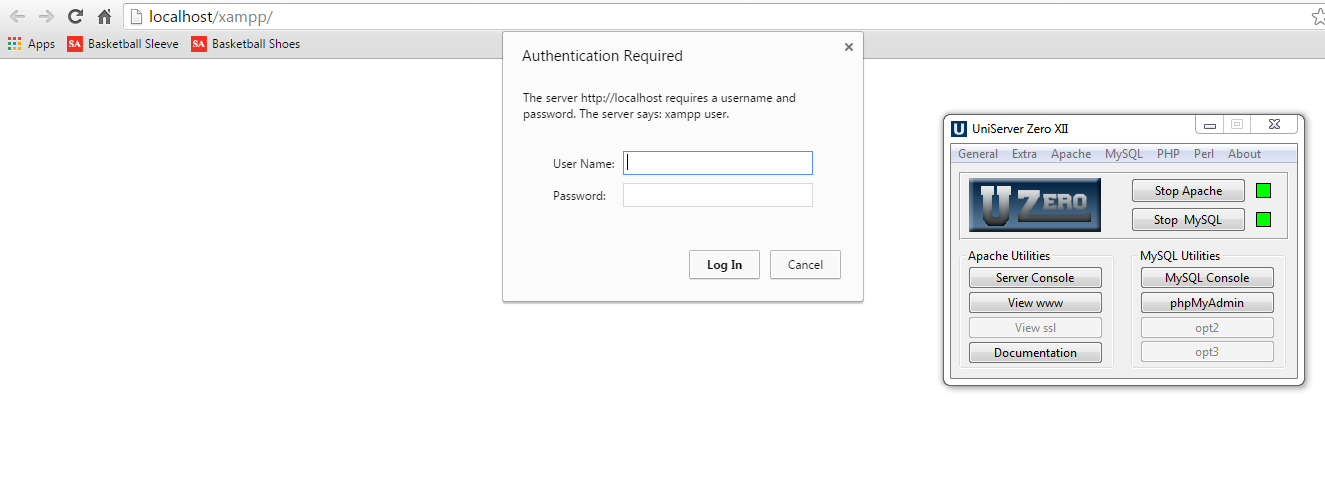Click the browser forward arrow
Viewport: 1325px width, 497px height.
coord(46,16)
